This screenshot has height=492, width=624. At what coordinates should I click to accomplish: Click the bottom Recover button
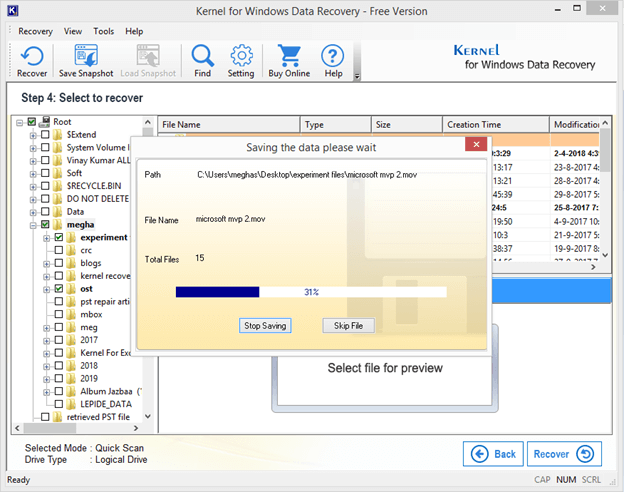click(564, 454)
